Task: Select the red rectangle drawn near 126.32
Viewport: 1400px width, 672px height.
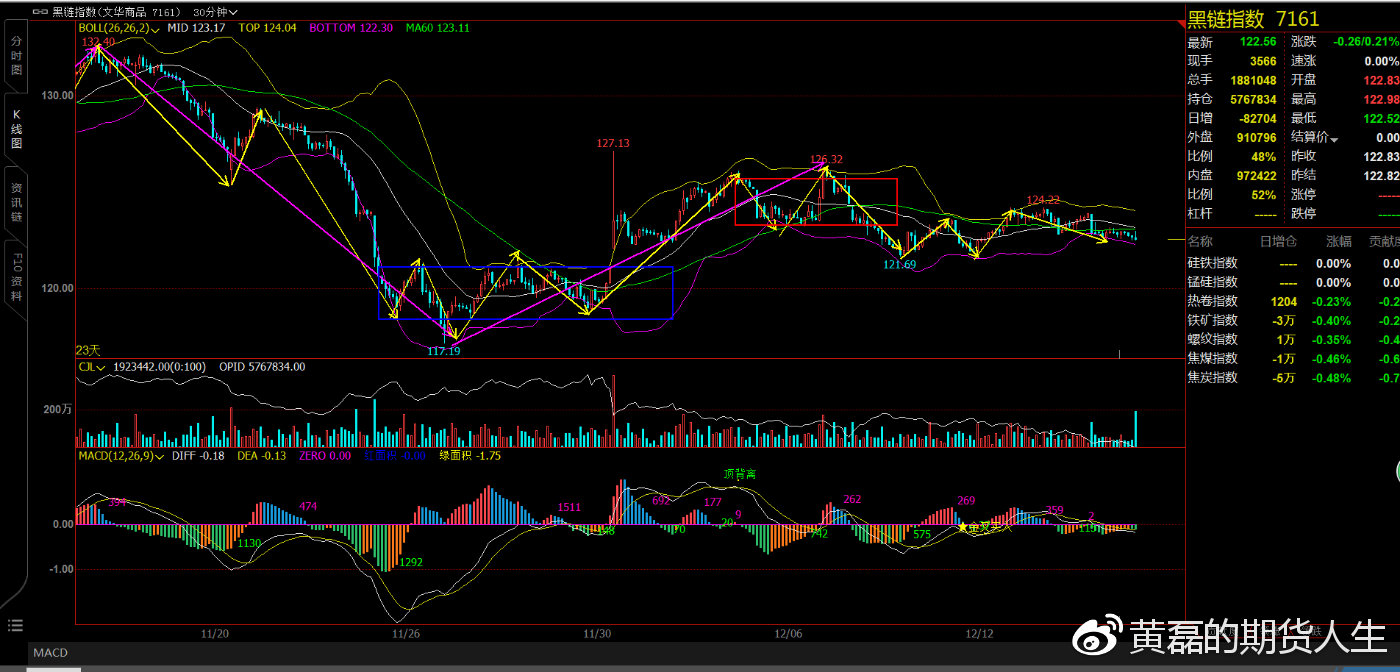Action: pyautogui.click(x=816, y=202)
